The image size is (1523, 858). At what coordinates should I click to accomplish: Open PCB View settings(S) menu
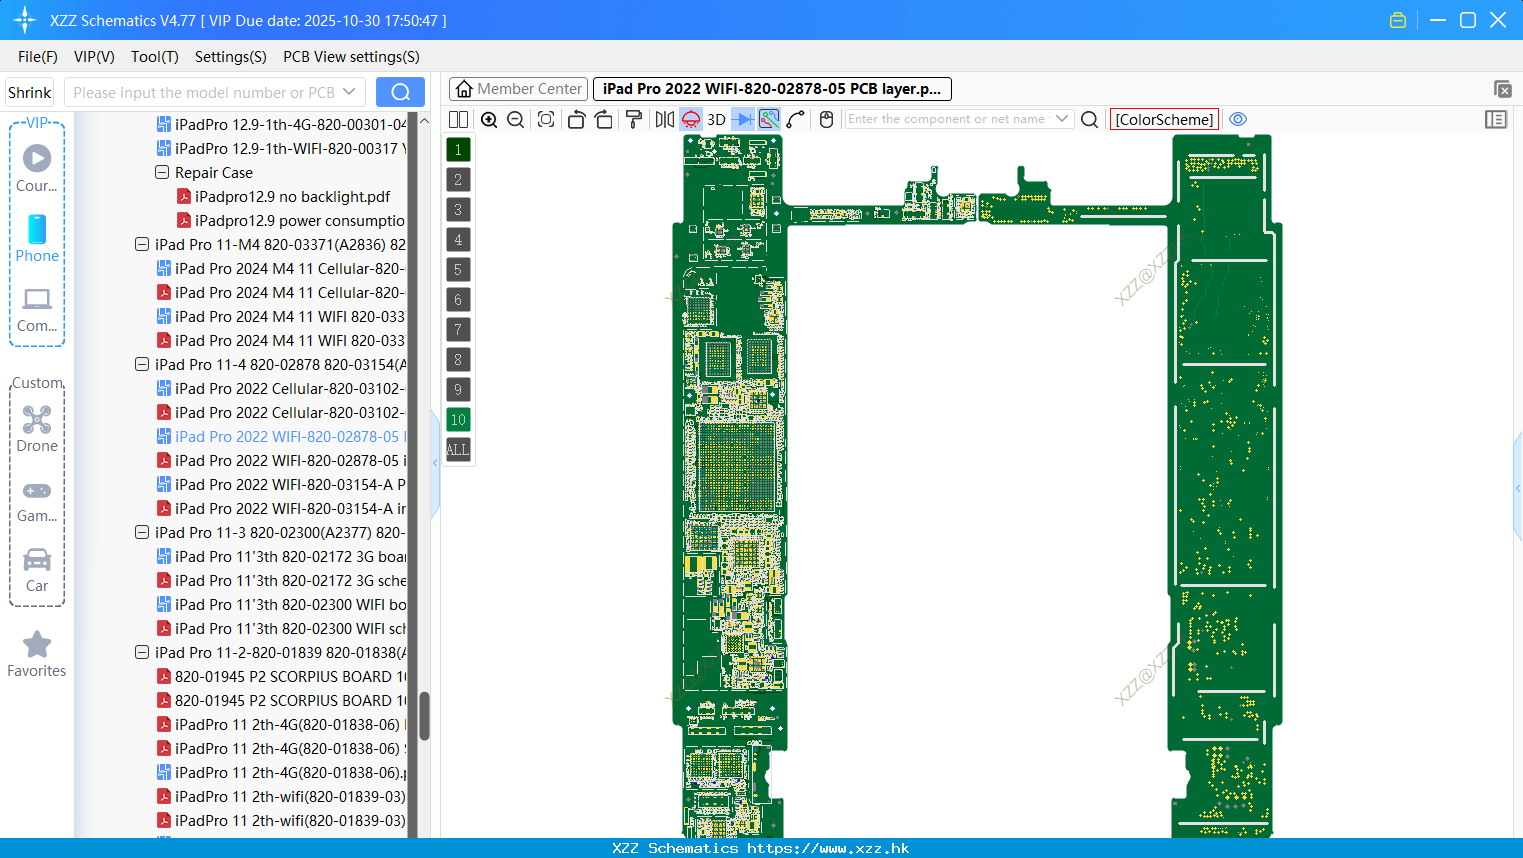tap(351, 57)
